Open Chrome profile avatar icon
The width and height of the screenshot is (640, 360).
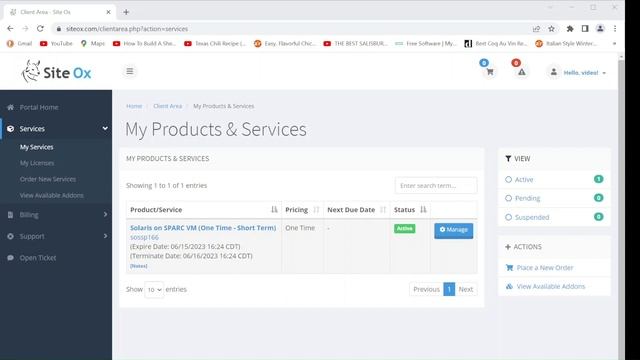point(600,29)
